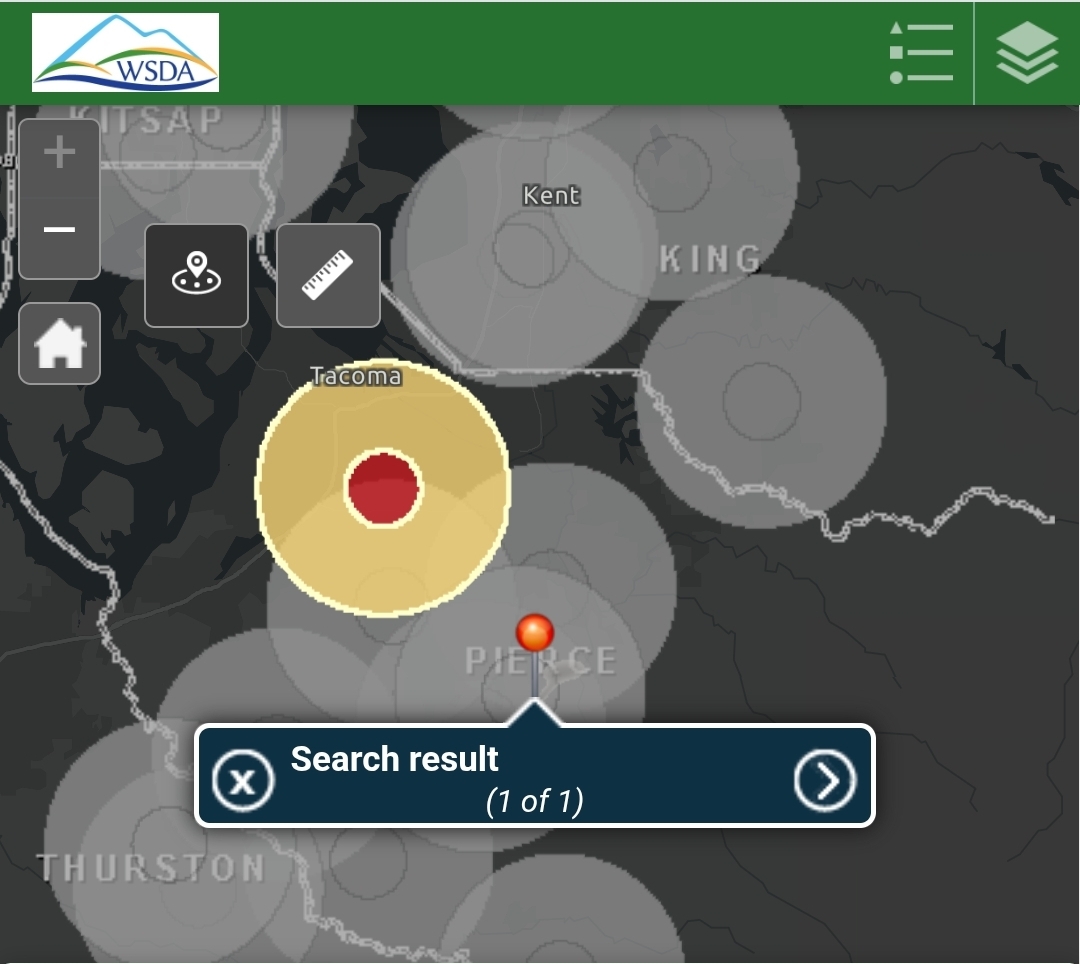Viewport: 1080px width, 964px height.
Task: Zoom out using the minus button
Action: 59,230
